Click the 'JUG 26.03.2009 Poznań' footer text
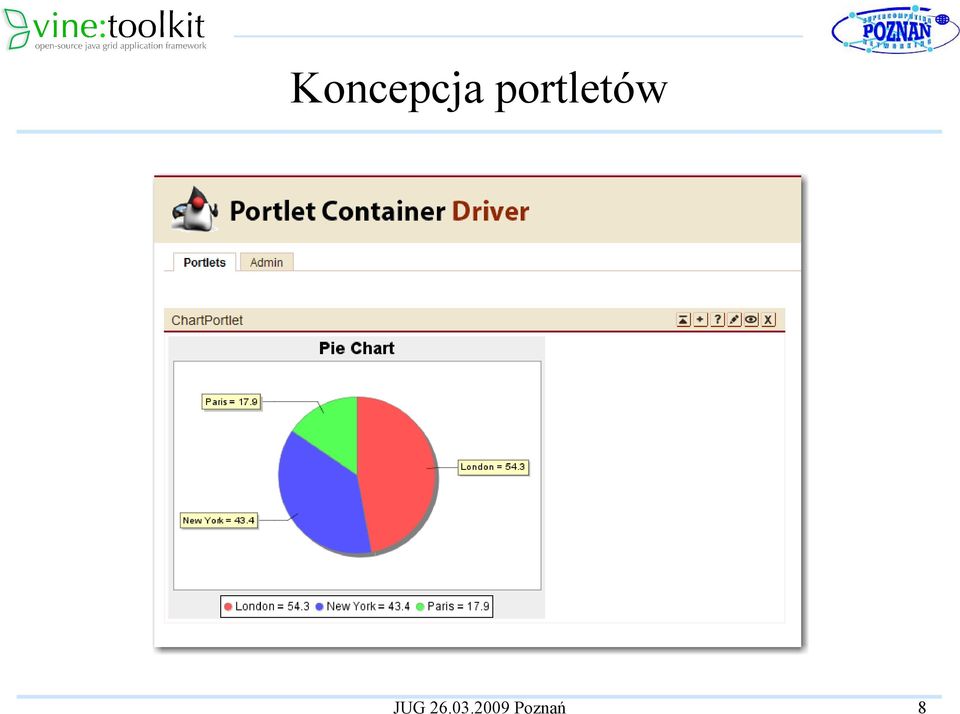This screenshot has width=960, height=714. point(479,707)
